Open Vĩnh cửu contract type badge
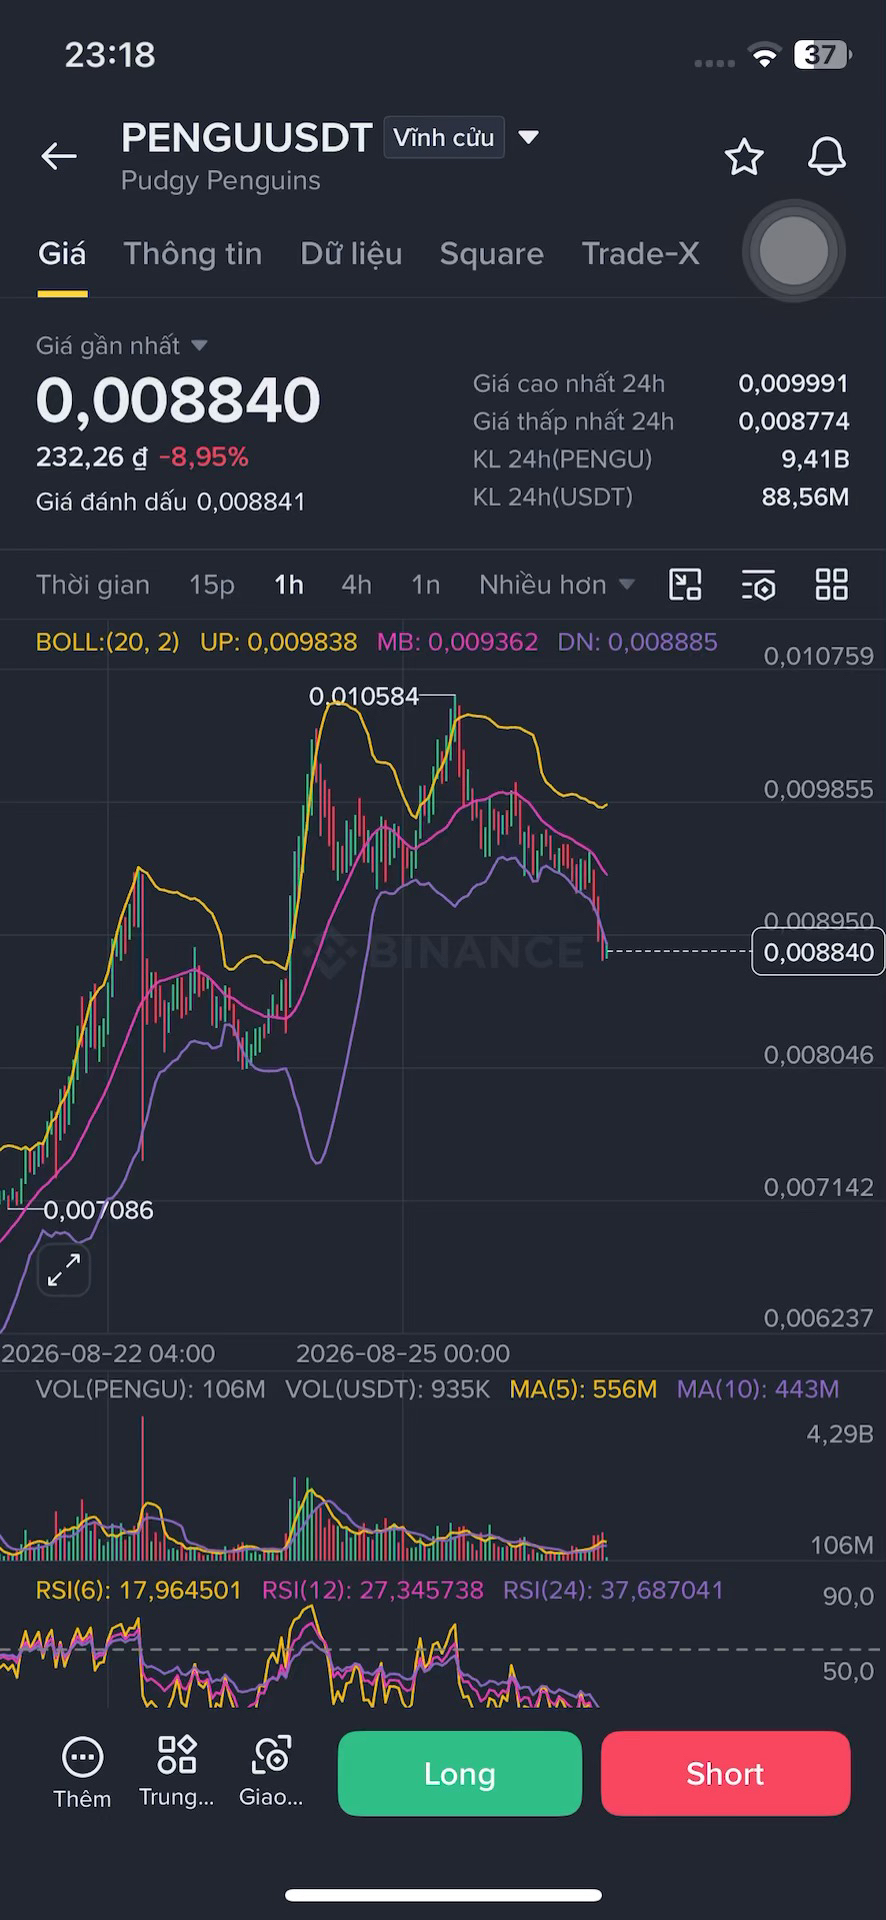The image size is (886, 1920). (444, 138)
